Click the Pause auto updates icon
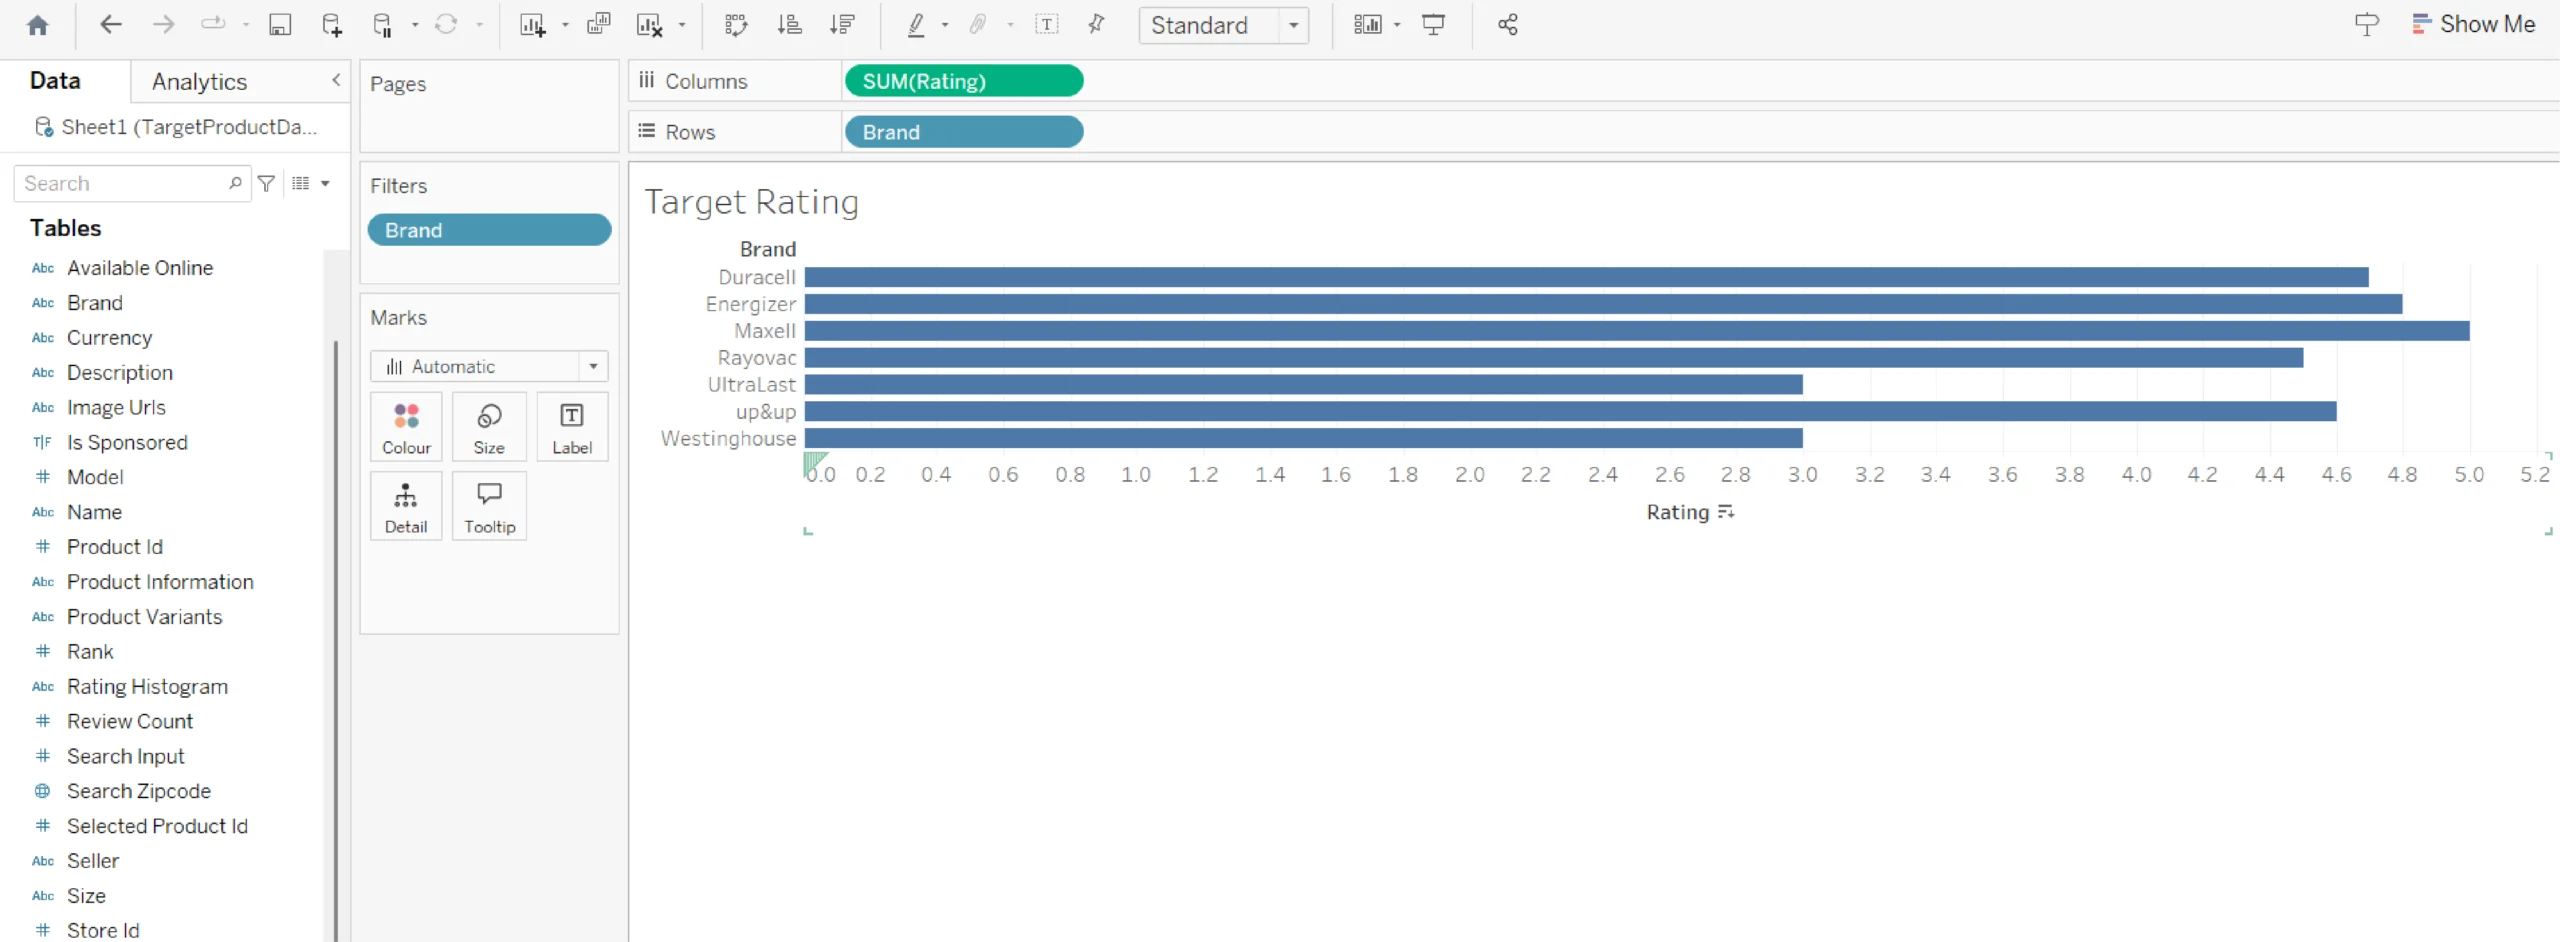The image size is (2560, 942). coord(383,25)
